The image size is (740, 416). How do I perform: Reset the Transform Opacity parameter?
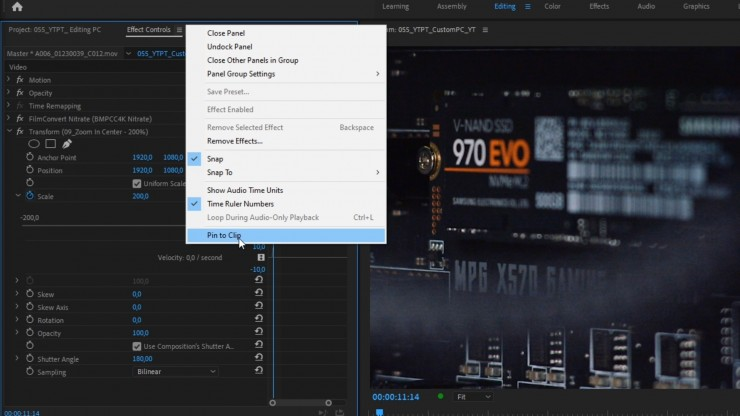point(259,331)
